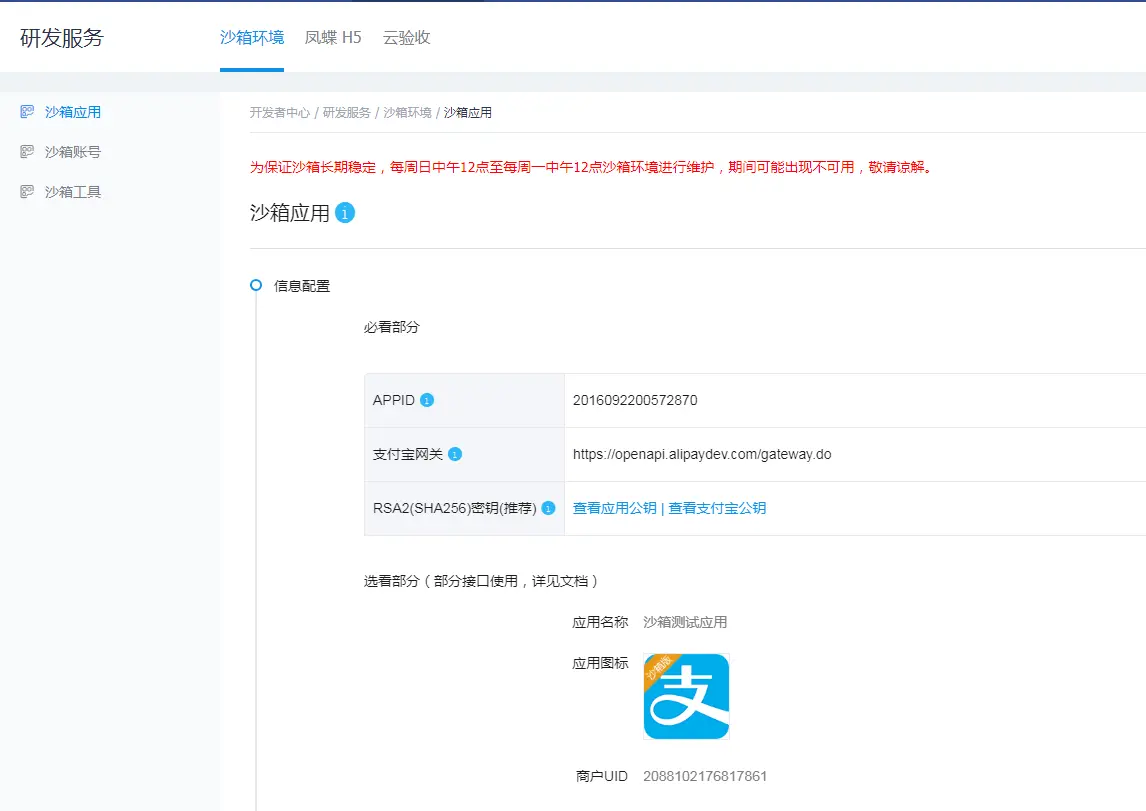Click info icon next to RSA2(SHA256)密钥
1146x811 pixels.
tap(548, 509)
